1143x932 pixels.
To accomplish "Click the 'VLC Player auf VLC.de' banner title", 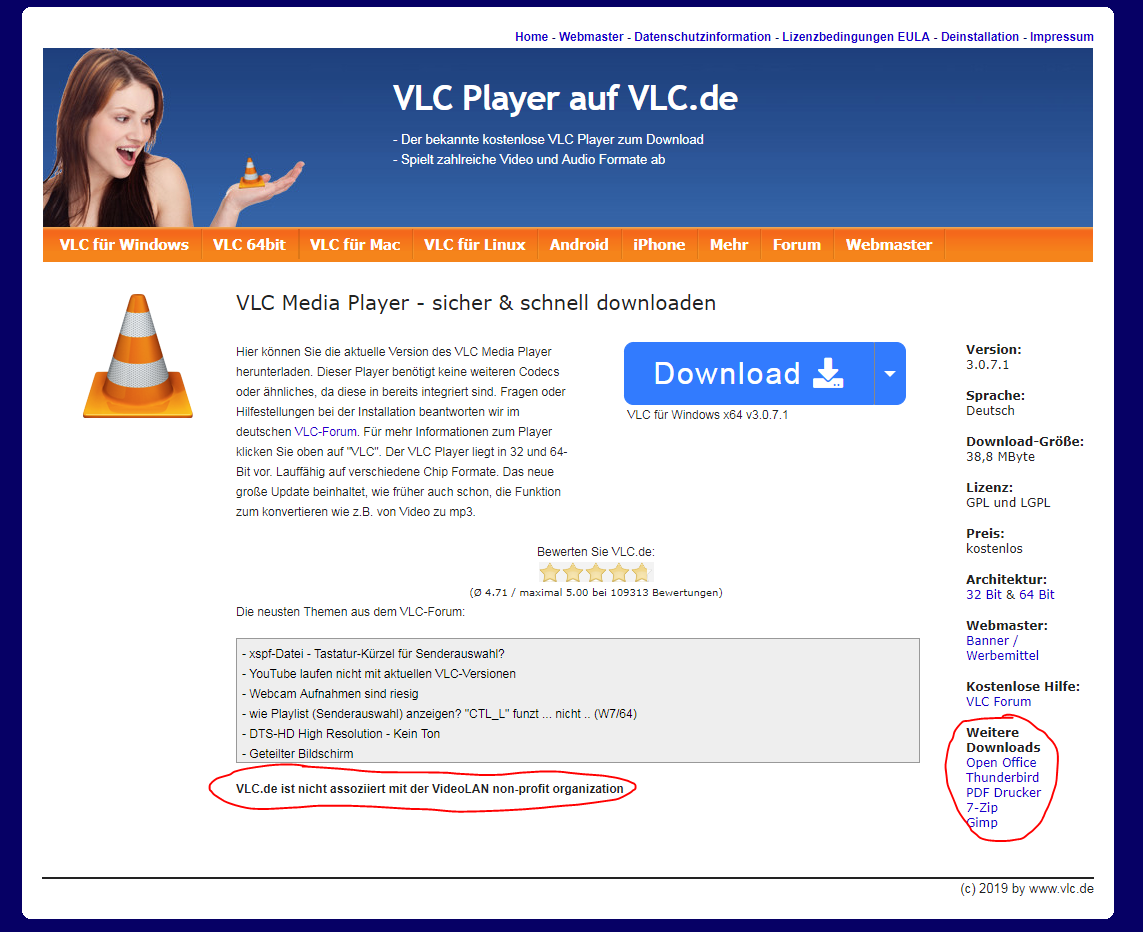I will (565, 98).
